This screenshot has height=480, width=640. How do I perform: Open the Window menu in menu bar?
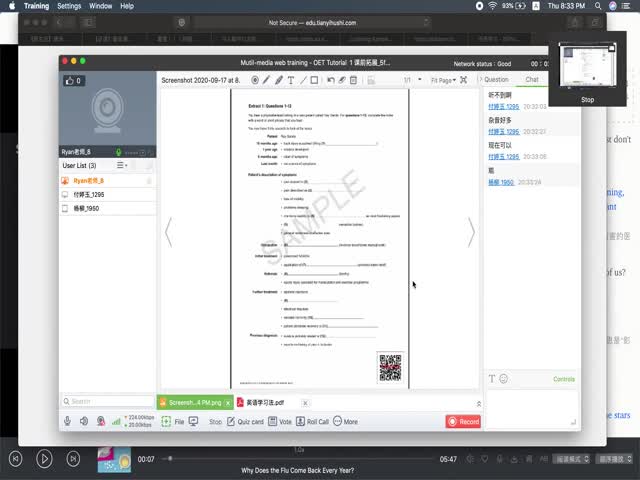coord(100,6)
